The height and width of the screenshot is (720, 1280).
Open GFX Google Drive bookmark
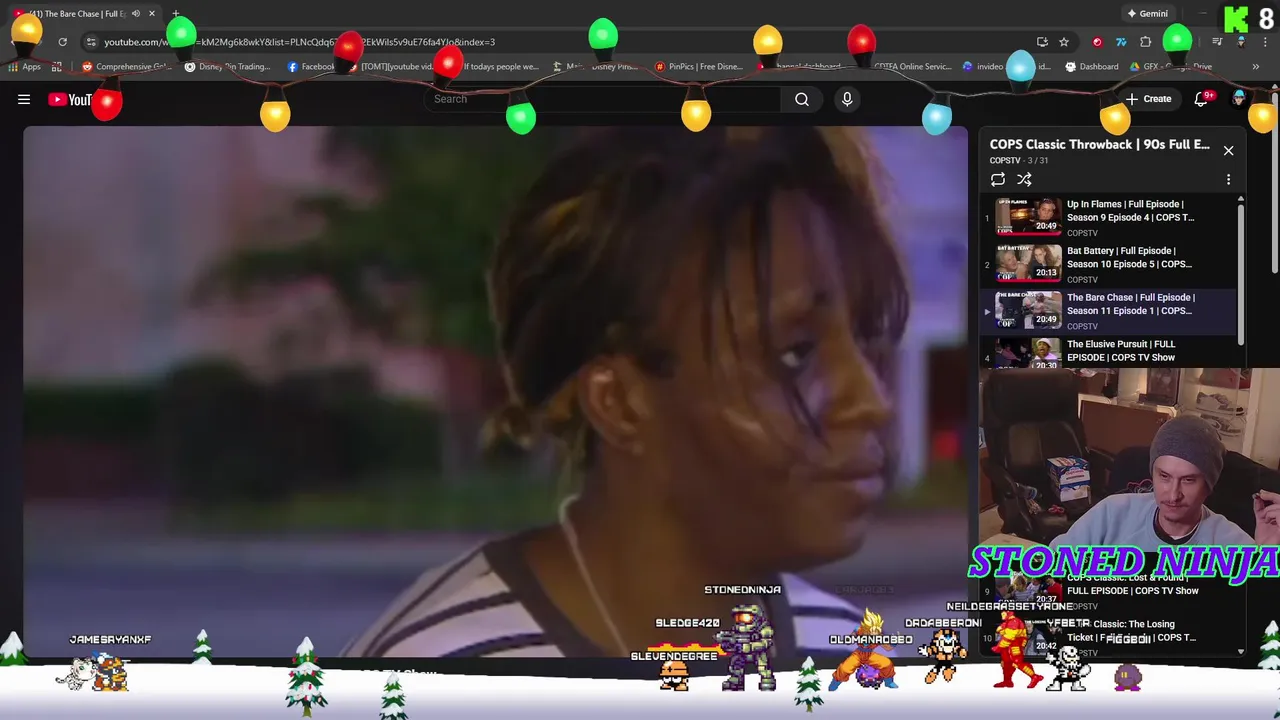click(x=1171, y=67)
